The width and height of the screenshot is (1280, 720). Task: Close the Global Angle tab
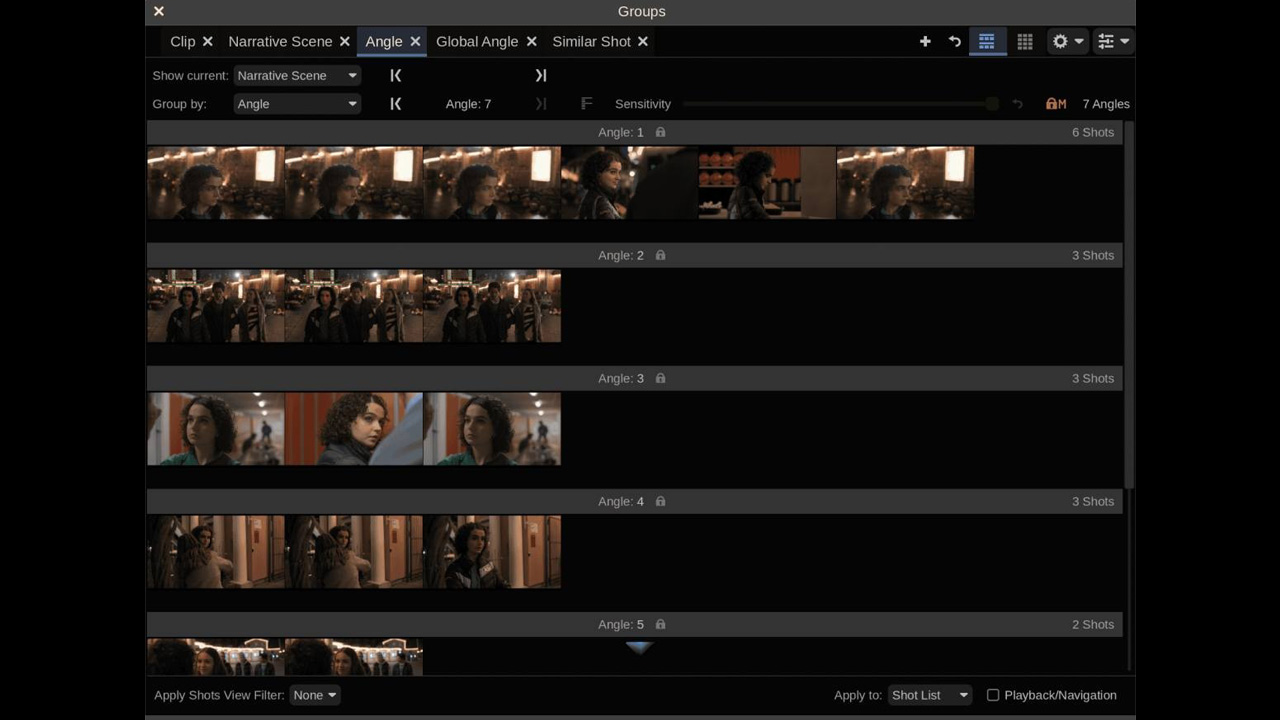tap(531, 41)
